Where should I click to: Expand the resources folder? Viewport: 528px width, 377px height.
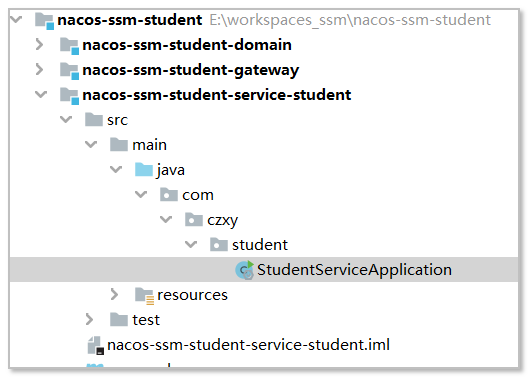(114, 294)
